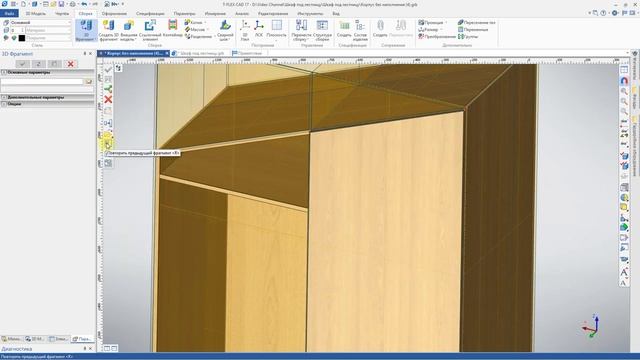Open the Массив dropdown arrow

[x=208, y=29]
